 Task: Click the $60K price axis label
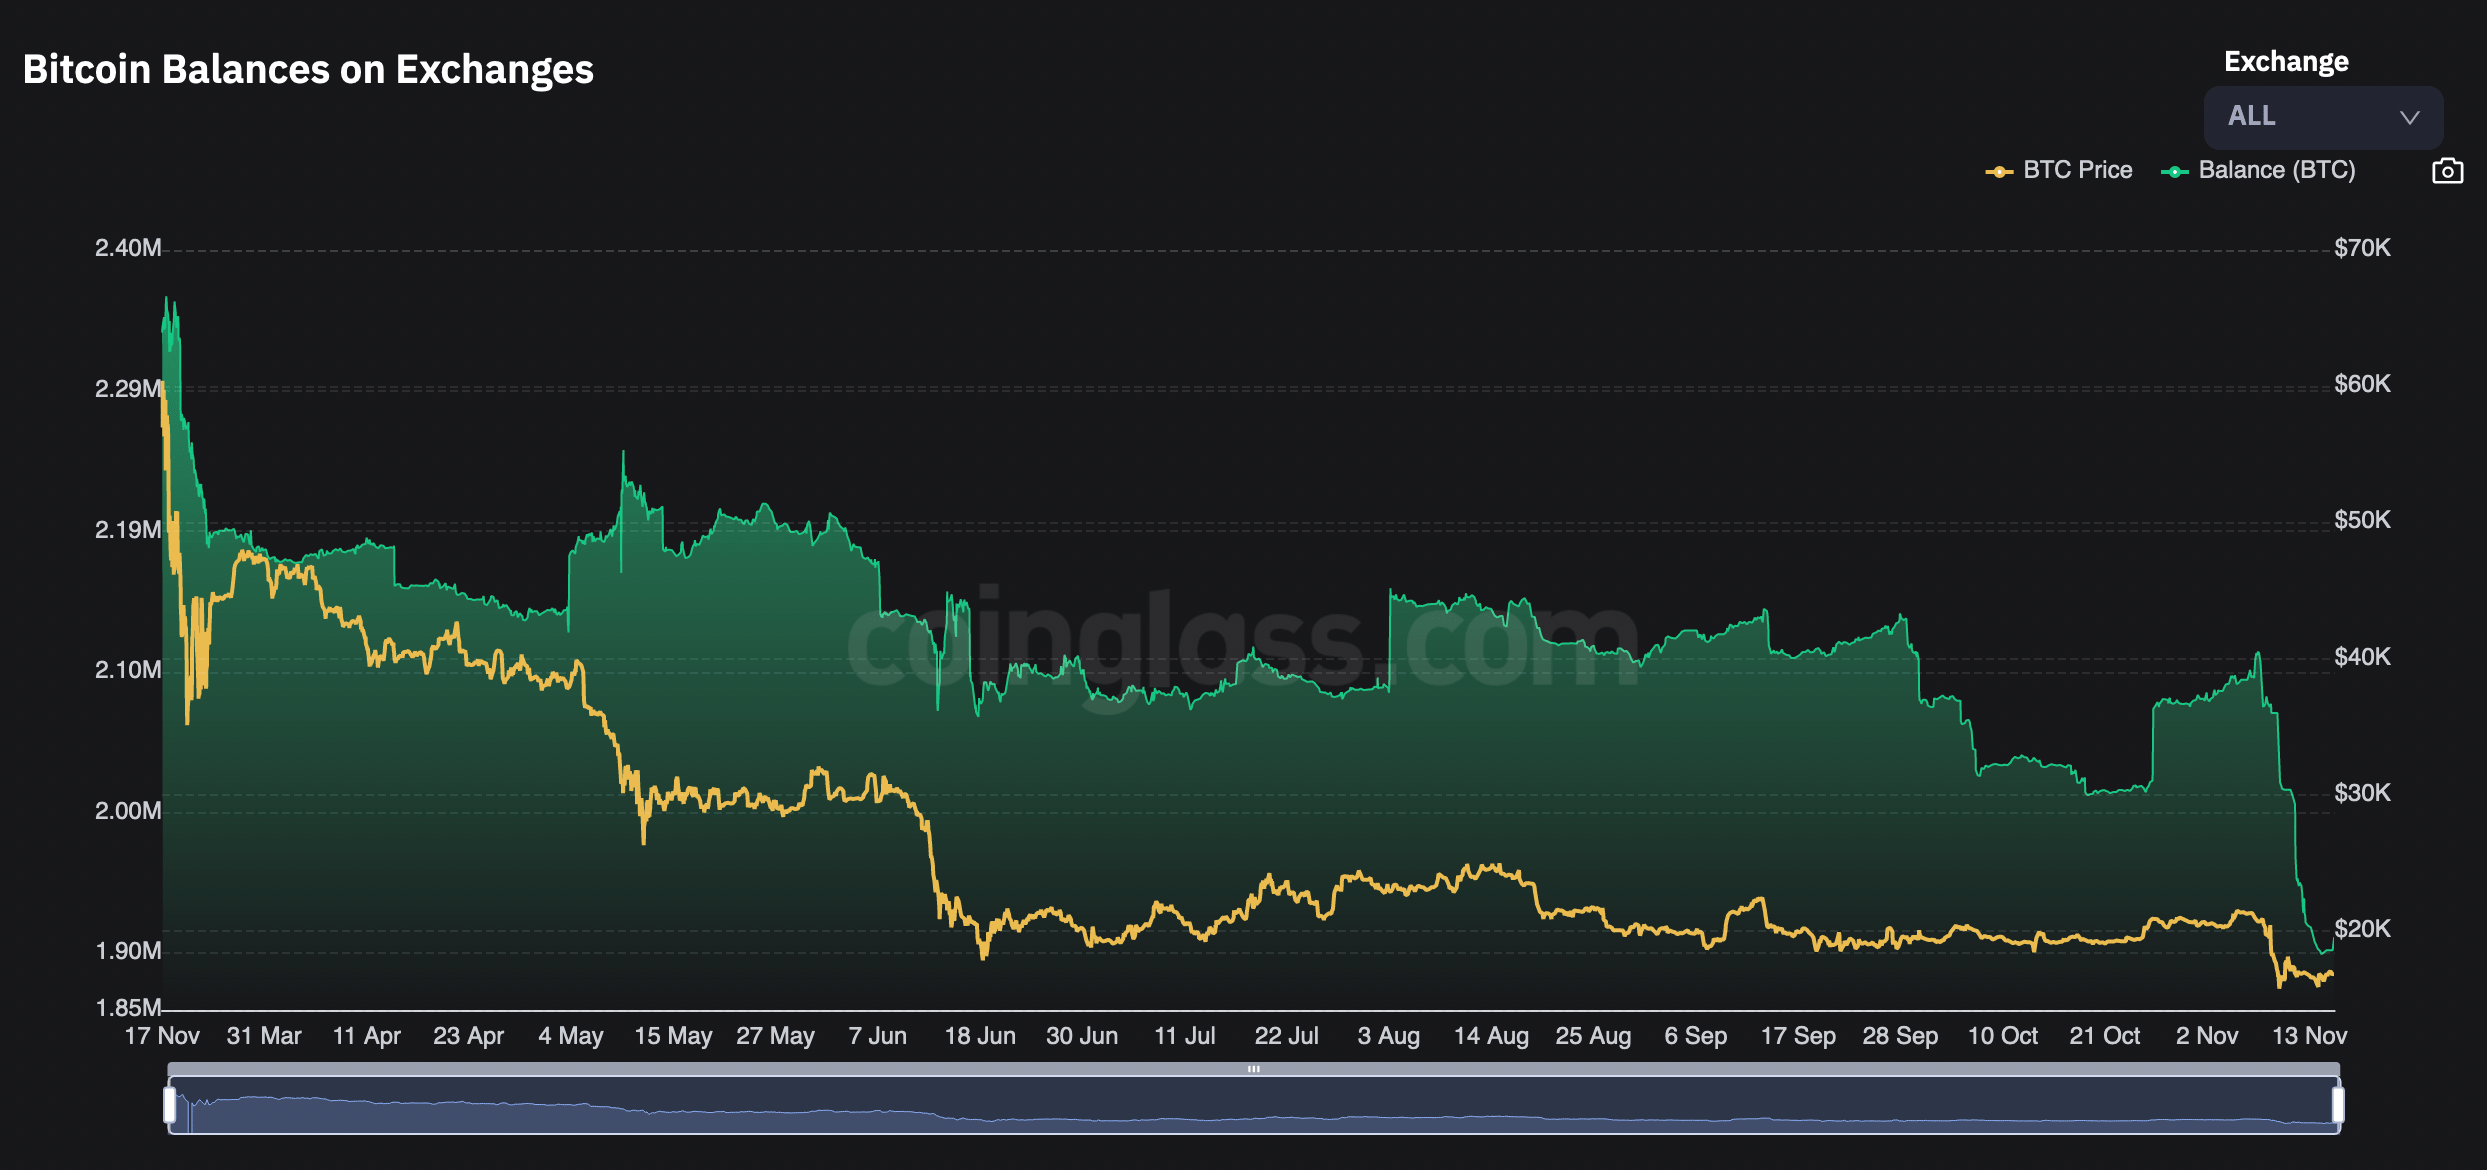pyautogui.click(x=2362, y=384)
